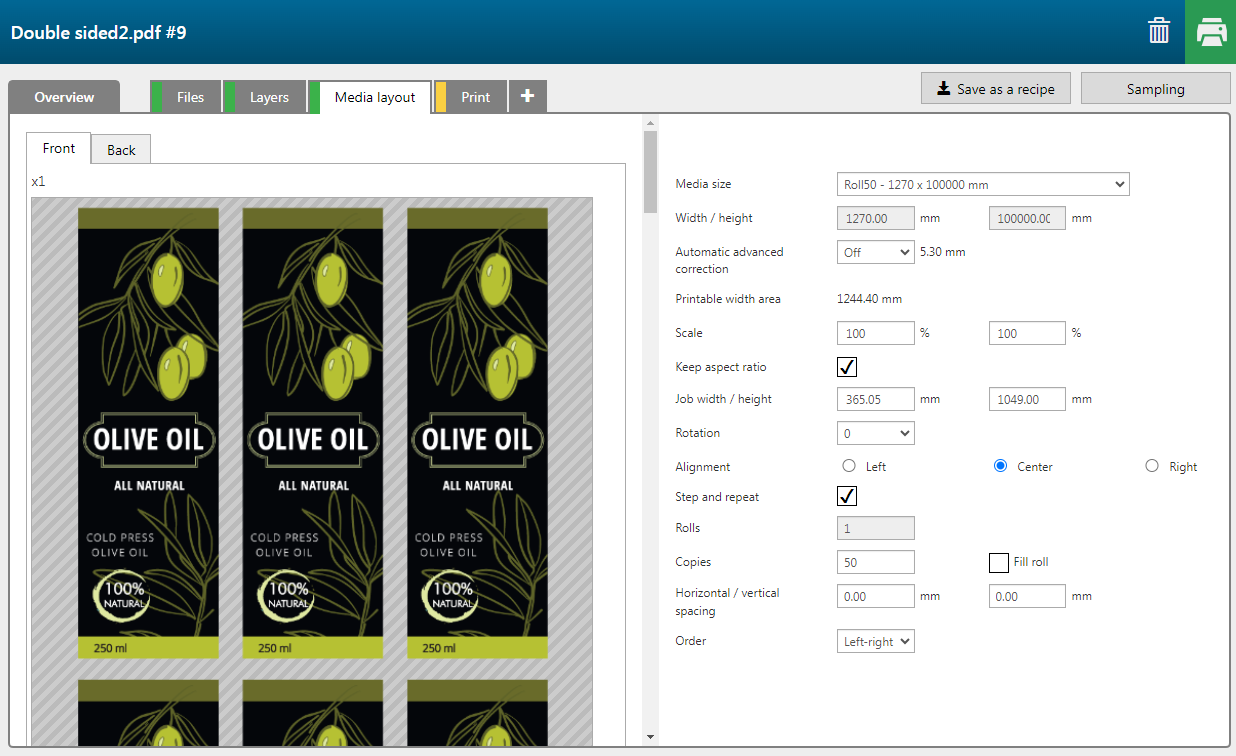Click the Copies input field

875,562
